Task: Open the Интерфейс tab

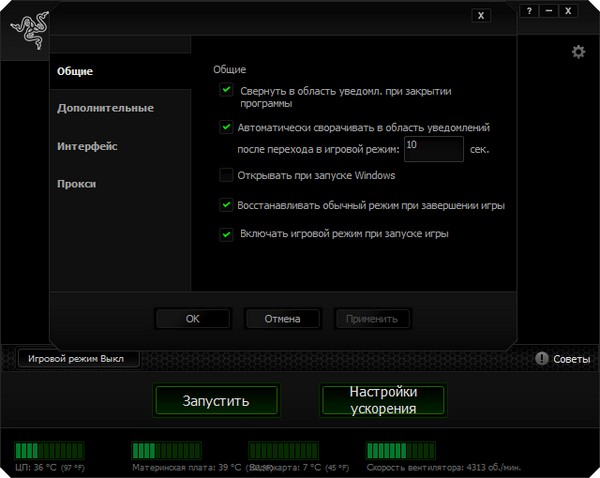Action: (x=88, y=146)
